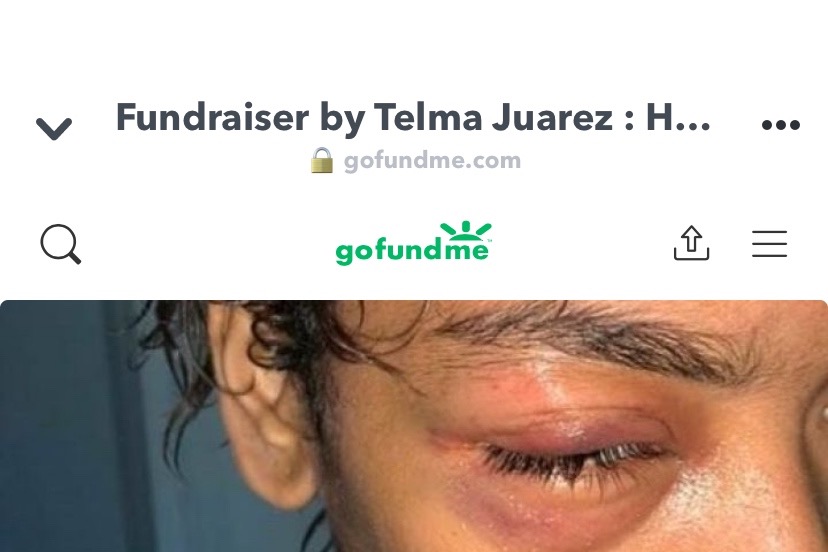
Task: Expand the truncated page title text
Action: (413, 117)
